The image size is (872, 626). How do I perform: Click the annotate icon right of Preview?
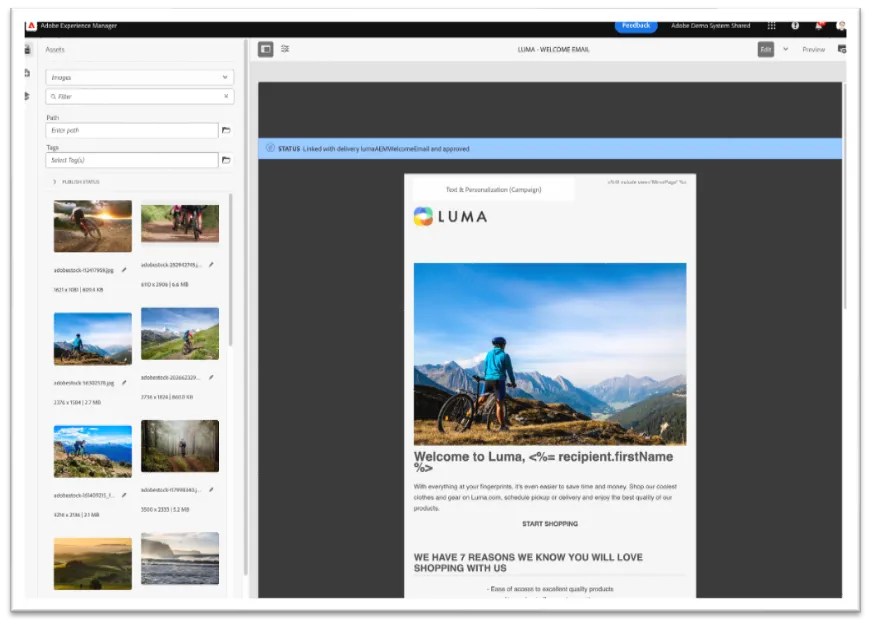(841, 49)
